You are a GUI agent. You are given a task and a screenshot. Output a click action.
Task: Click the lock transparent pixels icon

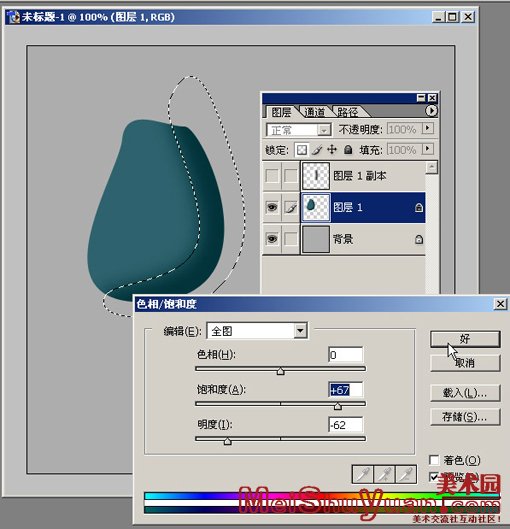[302, 150]
